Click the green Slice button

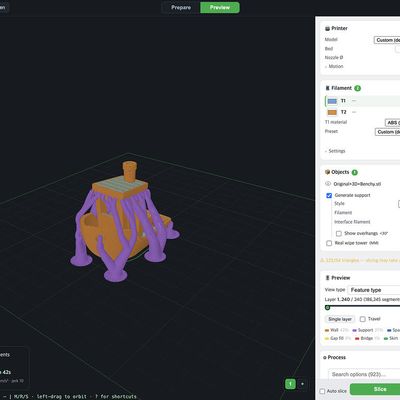[375, 389]
